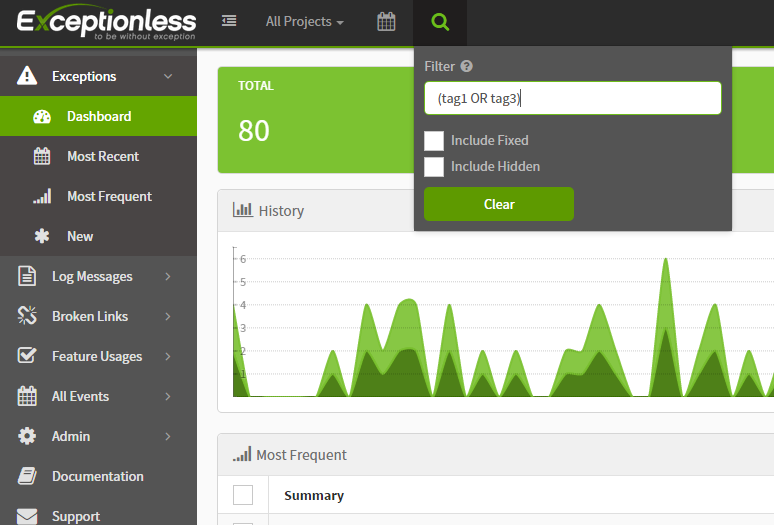Open the Most Frequent sidebar item

coord(98,196)
